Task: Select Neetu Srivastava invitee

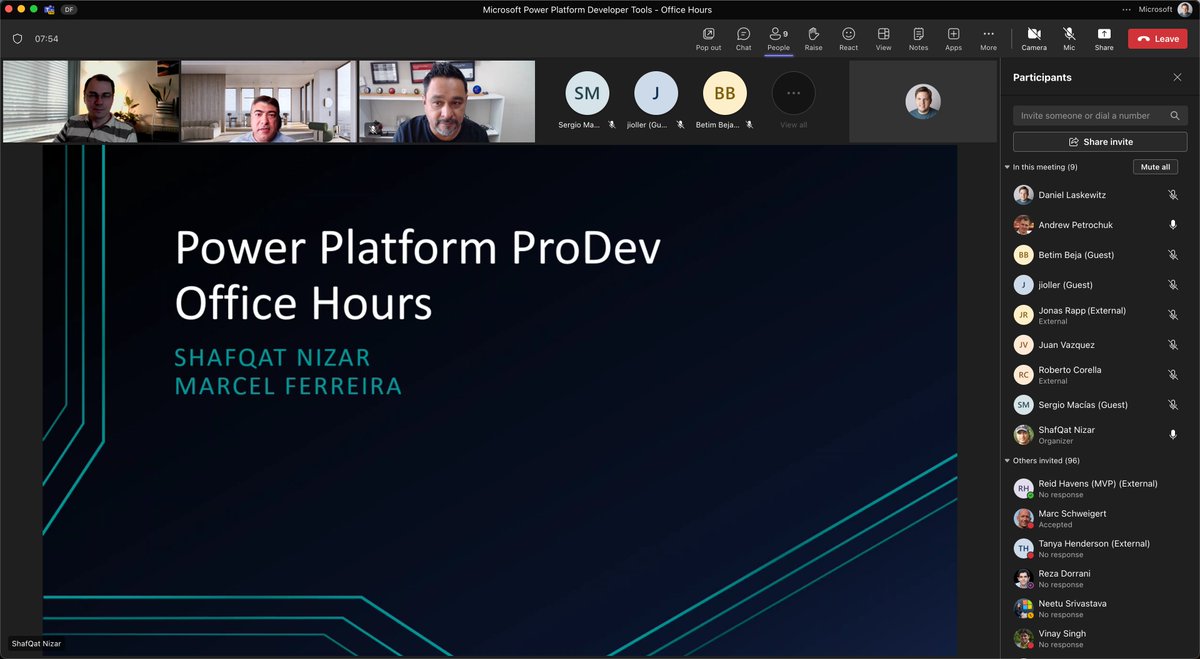Action: click(x=1099, y=608)
